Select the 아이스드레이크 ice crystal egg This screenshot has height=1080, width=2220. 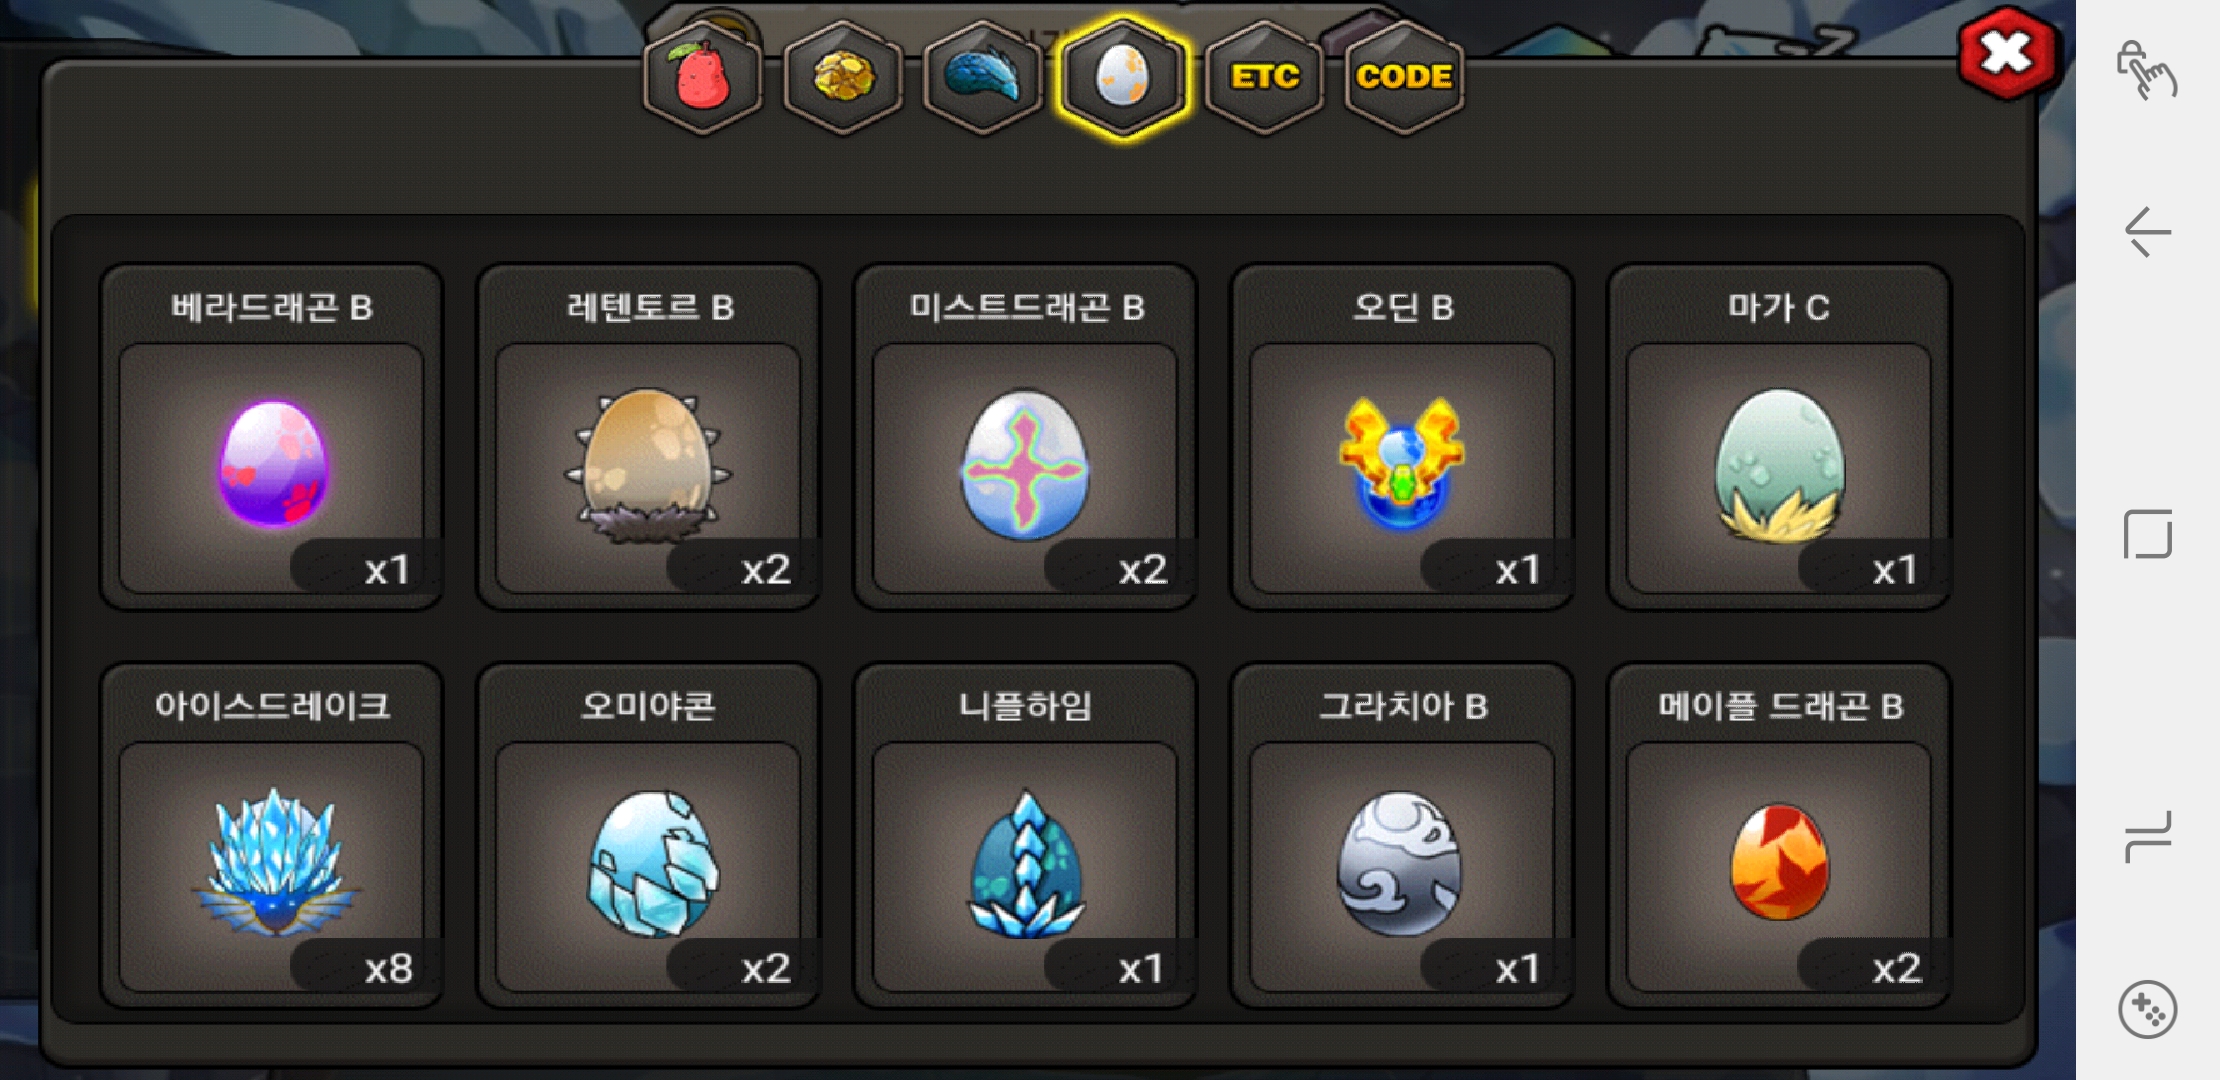pos(272,835)
